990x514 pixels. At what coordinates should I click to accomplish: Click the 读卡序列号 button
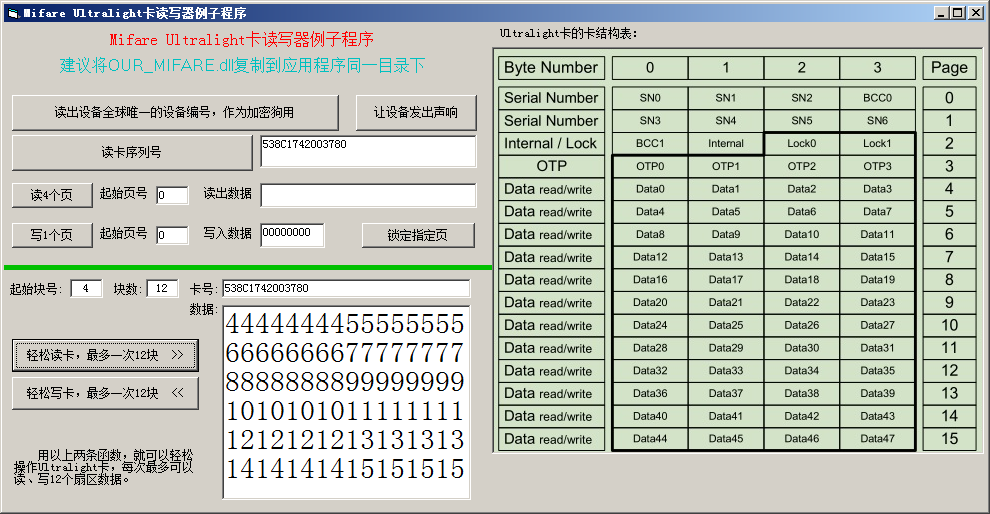132,152
